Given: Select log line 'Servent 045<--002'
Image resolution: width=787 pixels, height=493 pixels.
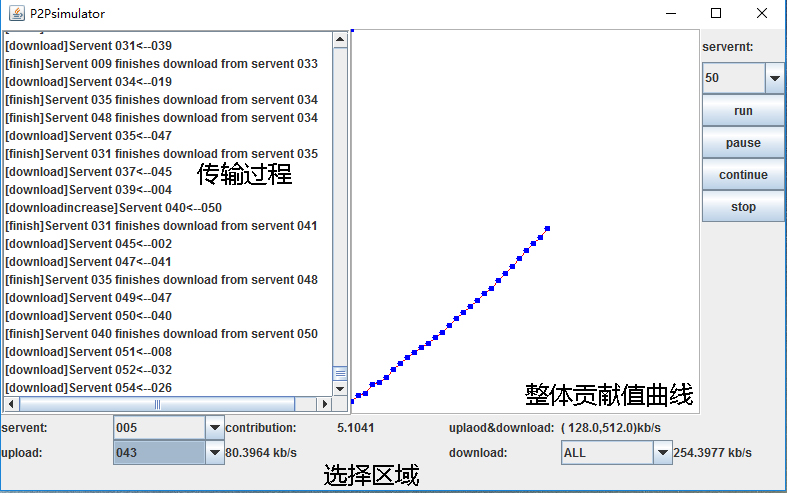Looking at the screenshot, I should (x=88, y=244).
